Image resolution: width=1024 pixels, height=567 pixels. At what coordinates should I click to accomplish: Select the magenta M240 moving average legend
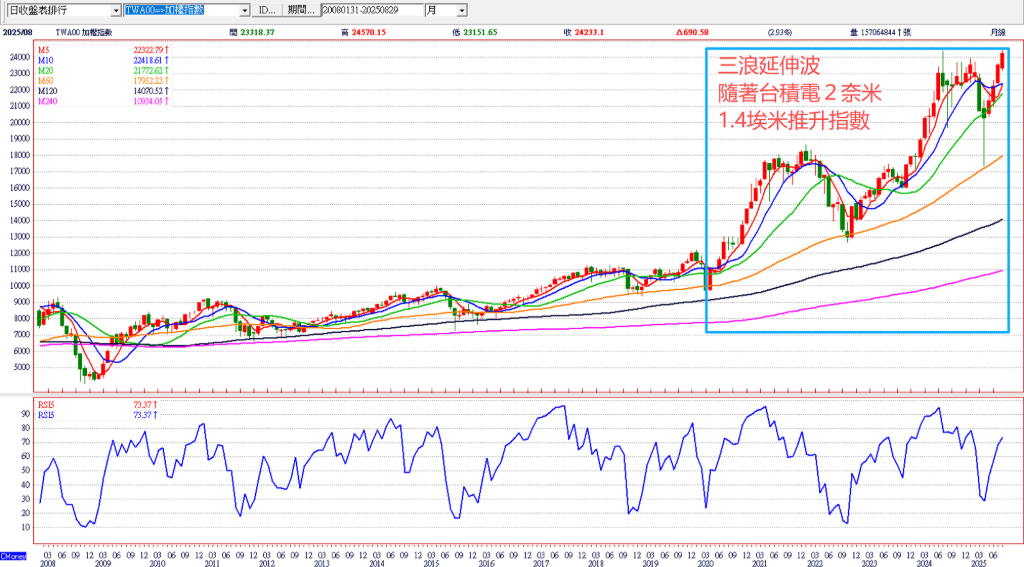click(x=48, y=102)
